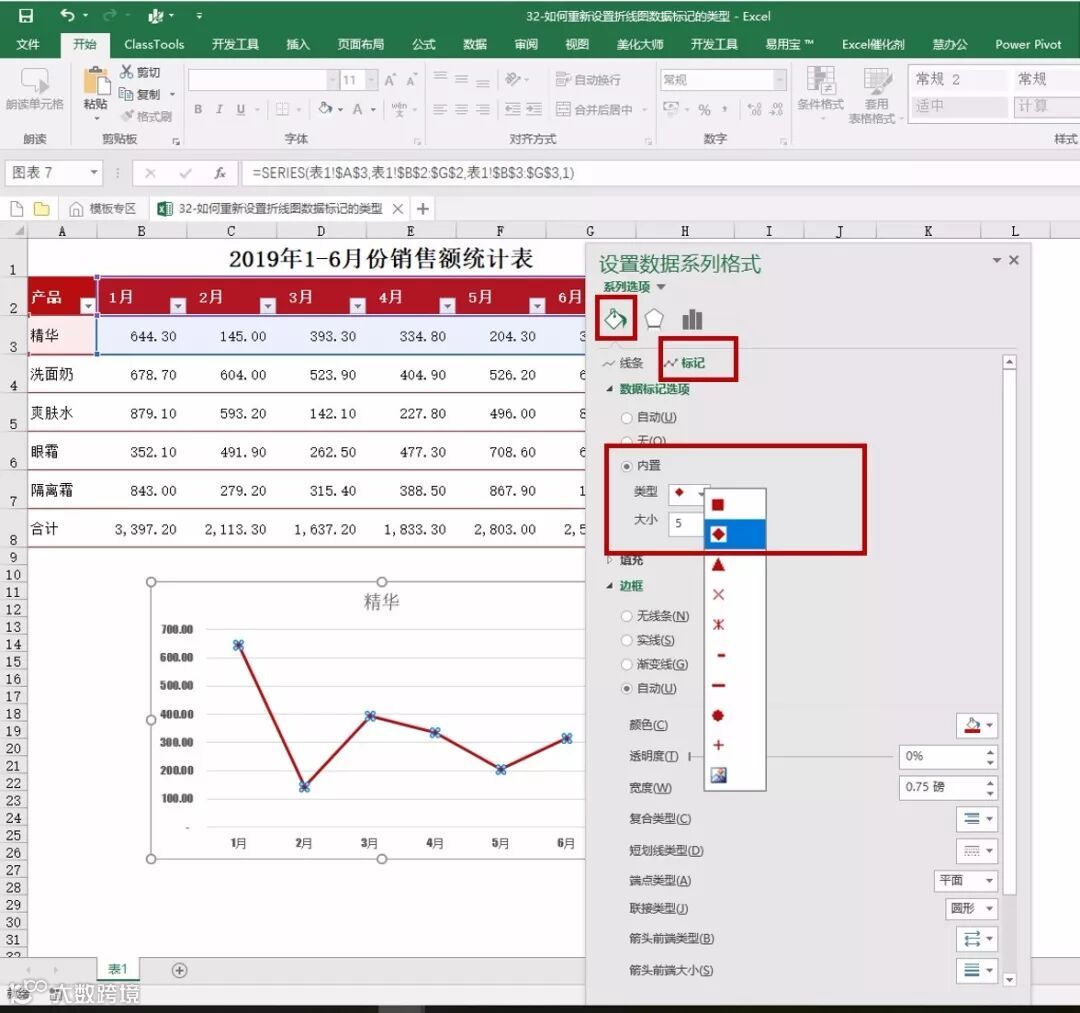
Task: Select Gradient line (渐变线) border radio button
Action: [x=626, y=665]
